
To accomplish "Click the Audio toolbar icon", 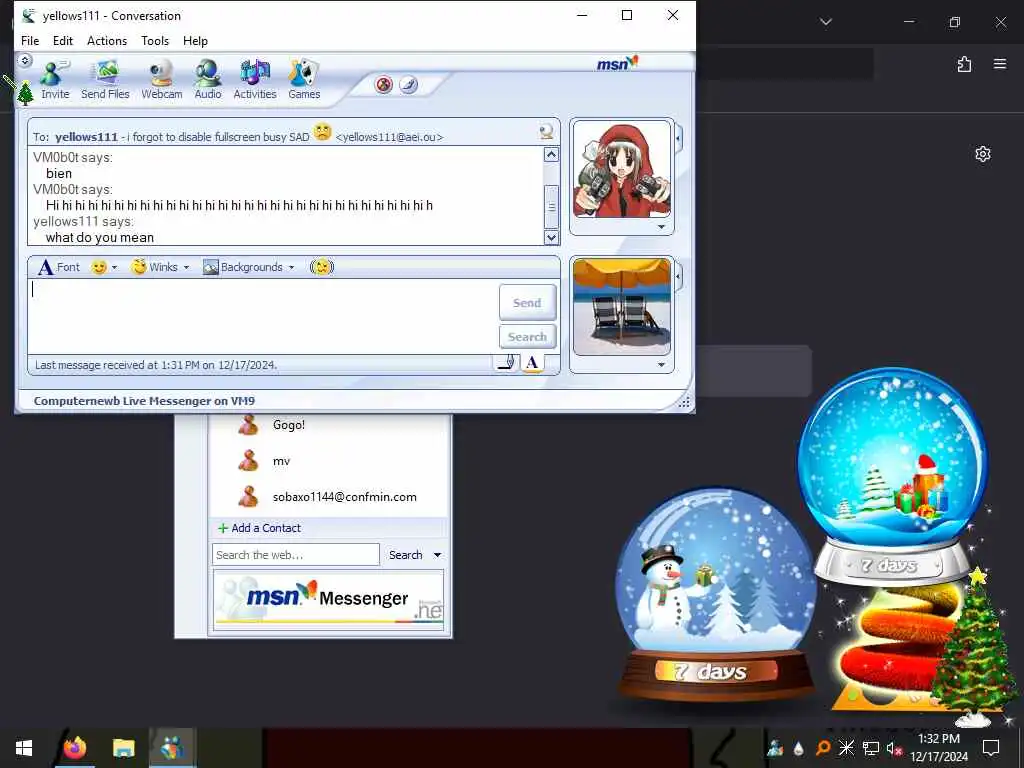I will point(208,80).
